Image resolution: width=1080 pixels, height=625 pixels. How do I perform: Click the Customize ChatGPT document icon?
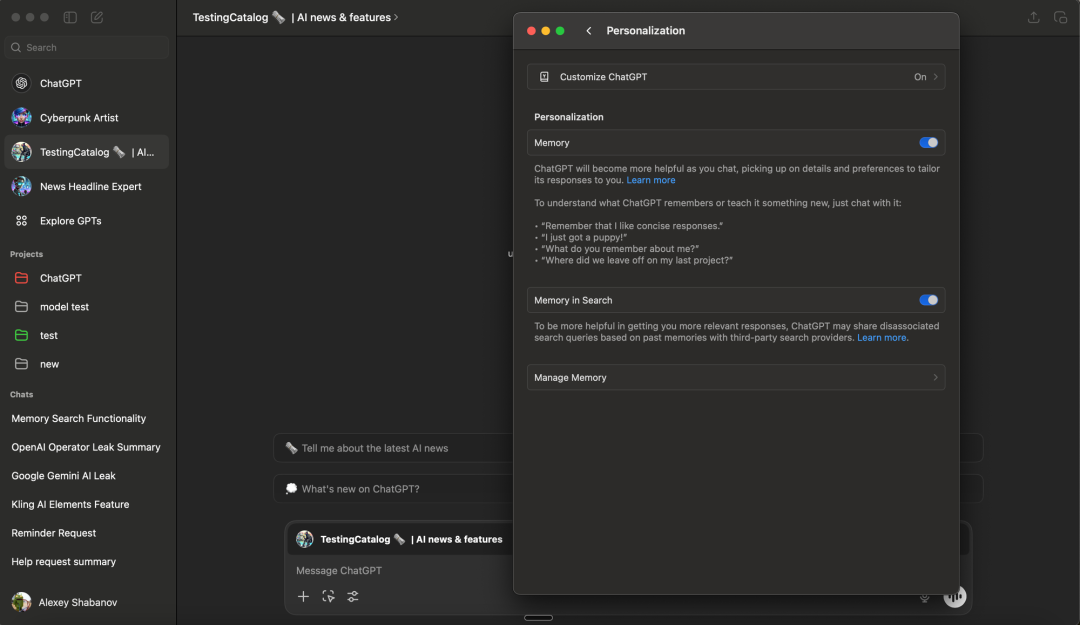[544, 76]
